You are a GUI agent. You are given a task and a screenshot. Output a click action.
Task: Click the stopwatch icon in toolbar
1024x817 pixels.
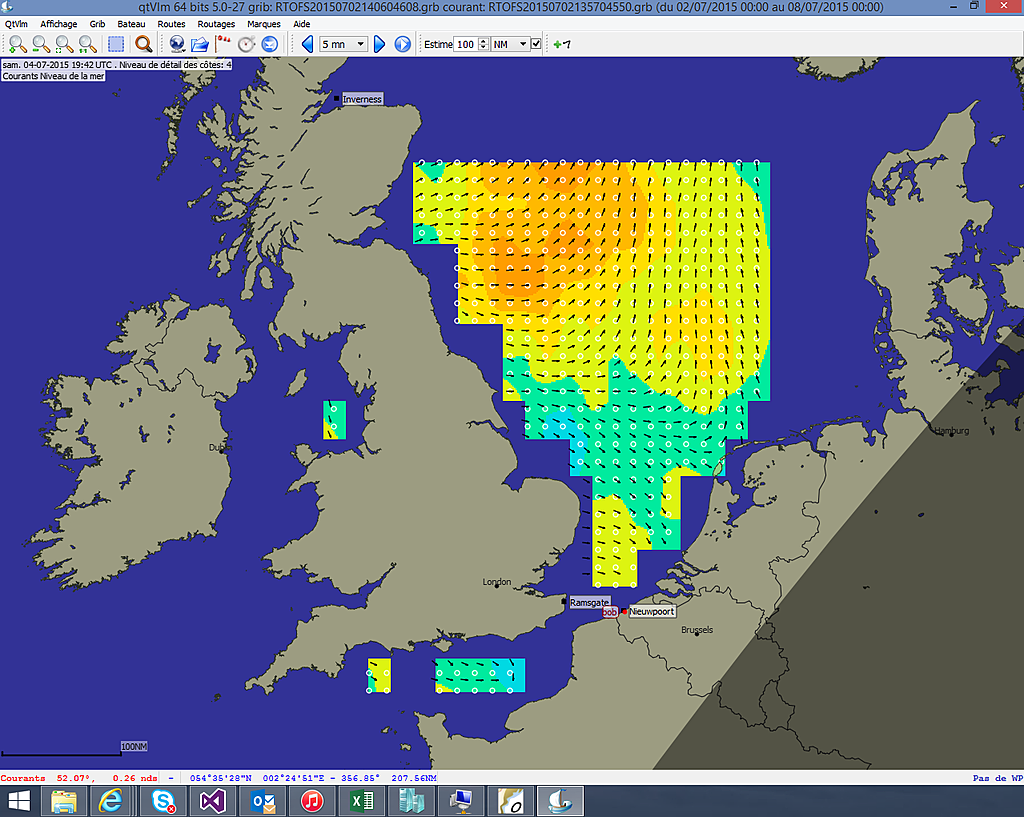click(x=247, y=44)
